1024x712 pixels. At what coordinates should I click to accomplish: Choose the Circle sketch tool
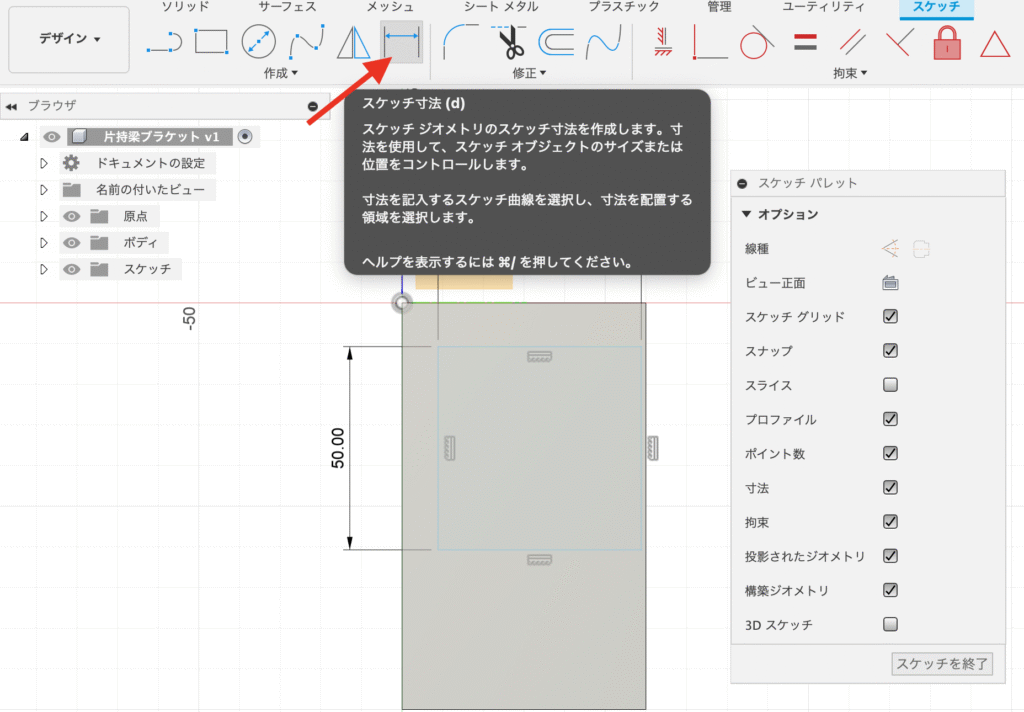pyautogui.click(x=259, y=42)
